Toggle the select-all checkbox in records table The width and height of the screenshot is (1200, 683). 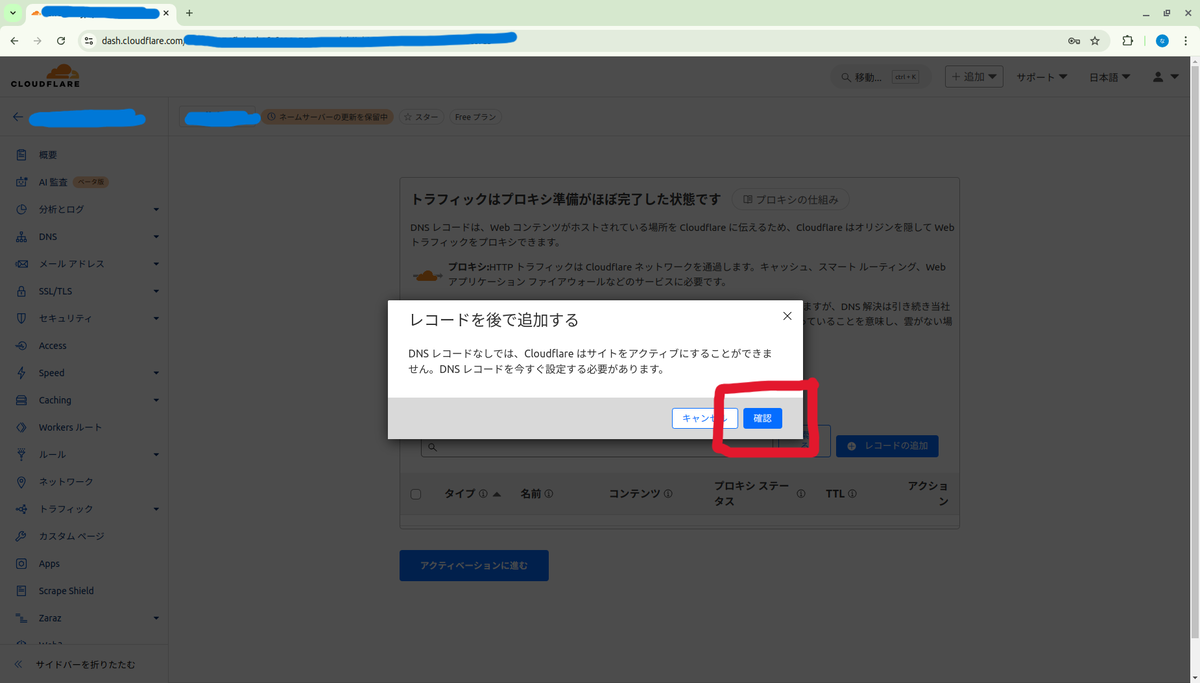pyautogui.click(x=416, y=494)
